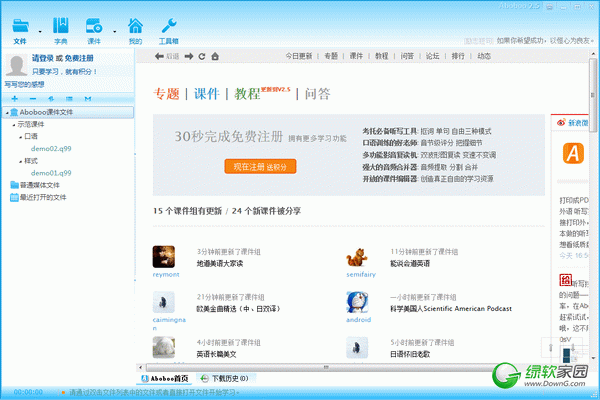The width and height of the screenshot is (600, 400).
Task: Select 最近打开的文件 recent files item
Action: 38,198
